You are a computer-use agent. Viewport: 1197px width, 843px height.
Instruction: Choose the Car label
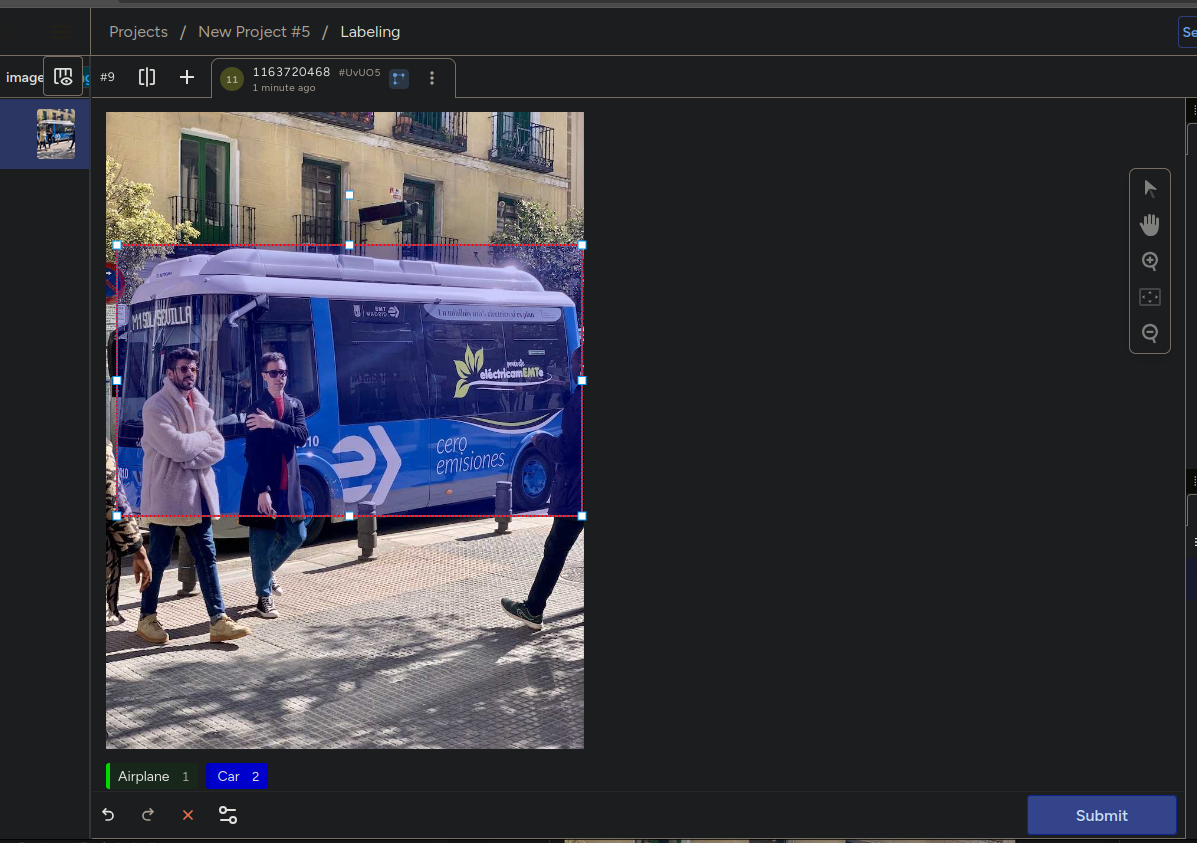point(237,777)
